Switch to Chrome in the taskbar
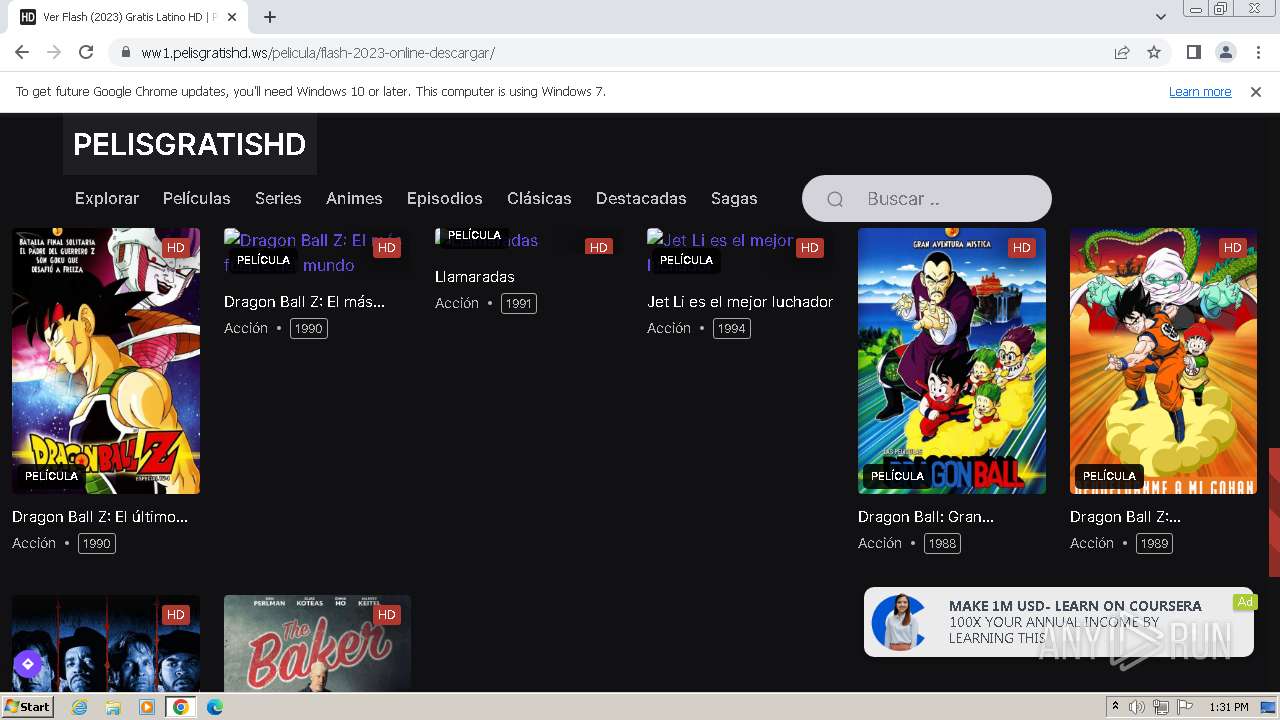The height and width of the screenshot is (720, 1280). coord(181,707)
